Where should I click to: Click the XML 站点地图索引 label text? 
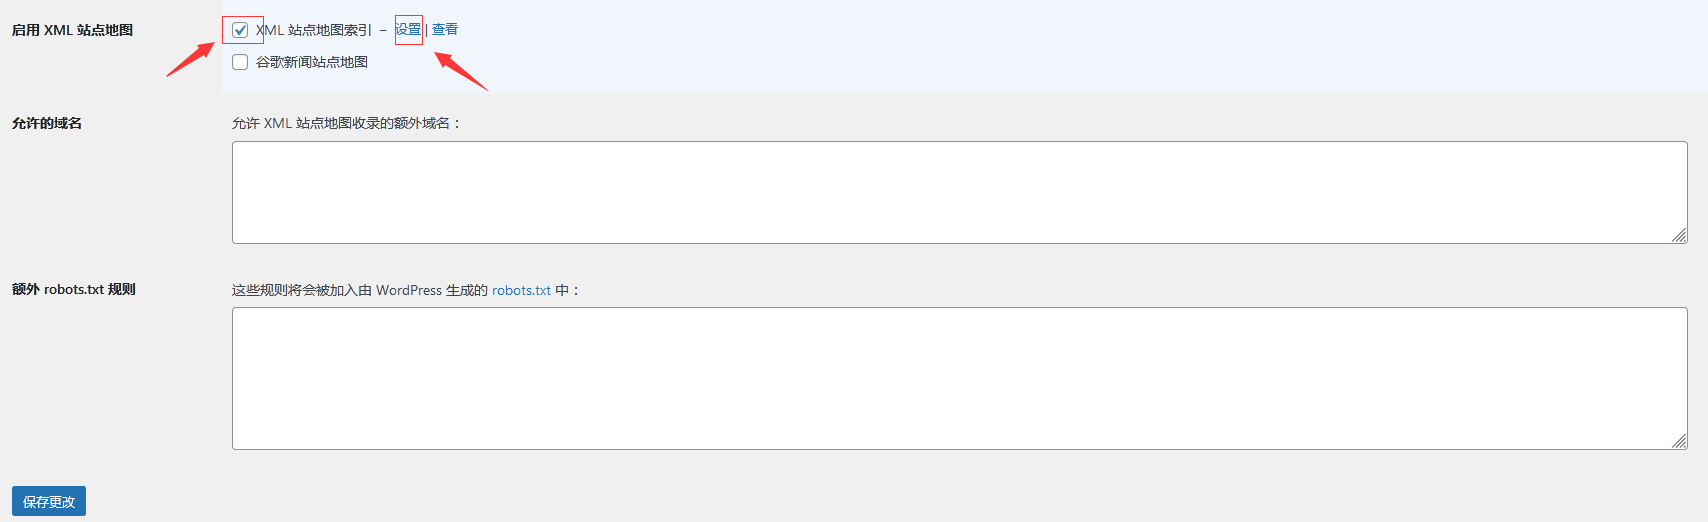pyautogui.click(x=314, y=30)
